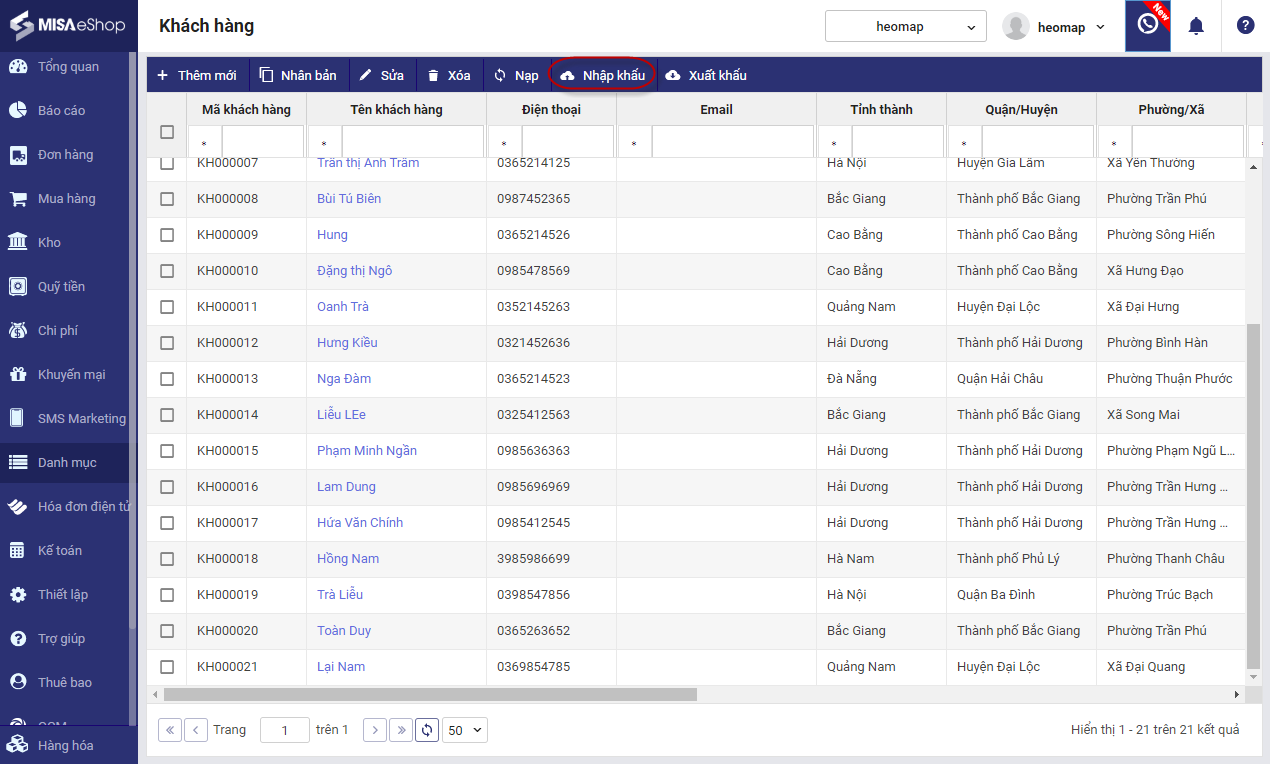This screenshot has width=1270, height=764.
Task: Open the heomap store dropdown
Action: 905,27
